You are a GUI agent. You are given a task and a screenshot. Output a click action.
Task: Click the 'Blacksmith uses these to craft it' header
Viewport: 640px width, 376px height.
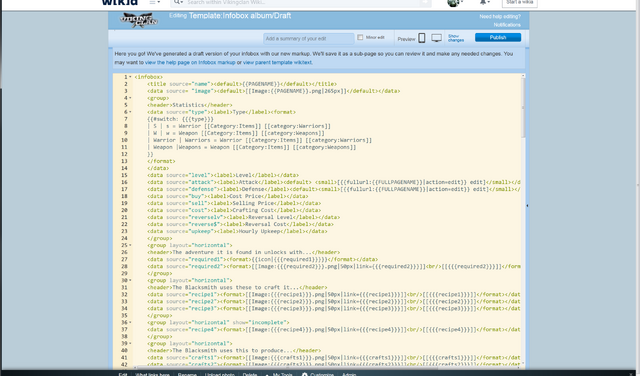(x=237, y=287)
